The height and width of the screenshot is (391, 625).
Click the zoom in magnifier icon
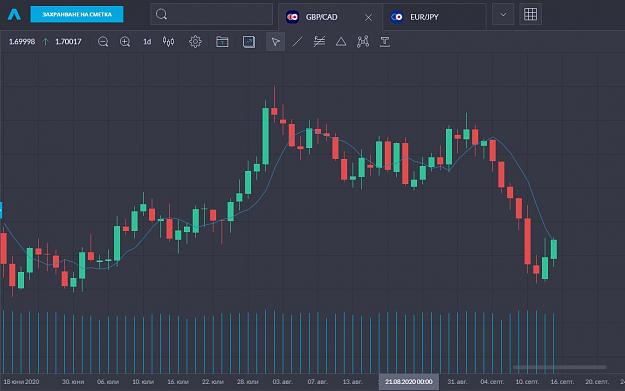125,41
